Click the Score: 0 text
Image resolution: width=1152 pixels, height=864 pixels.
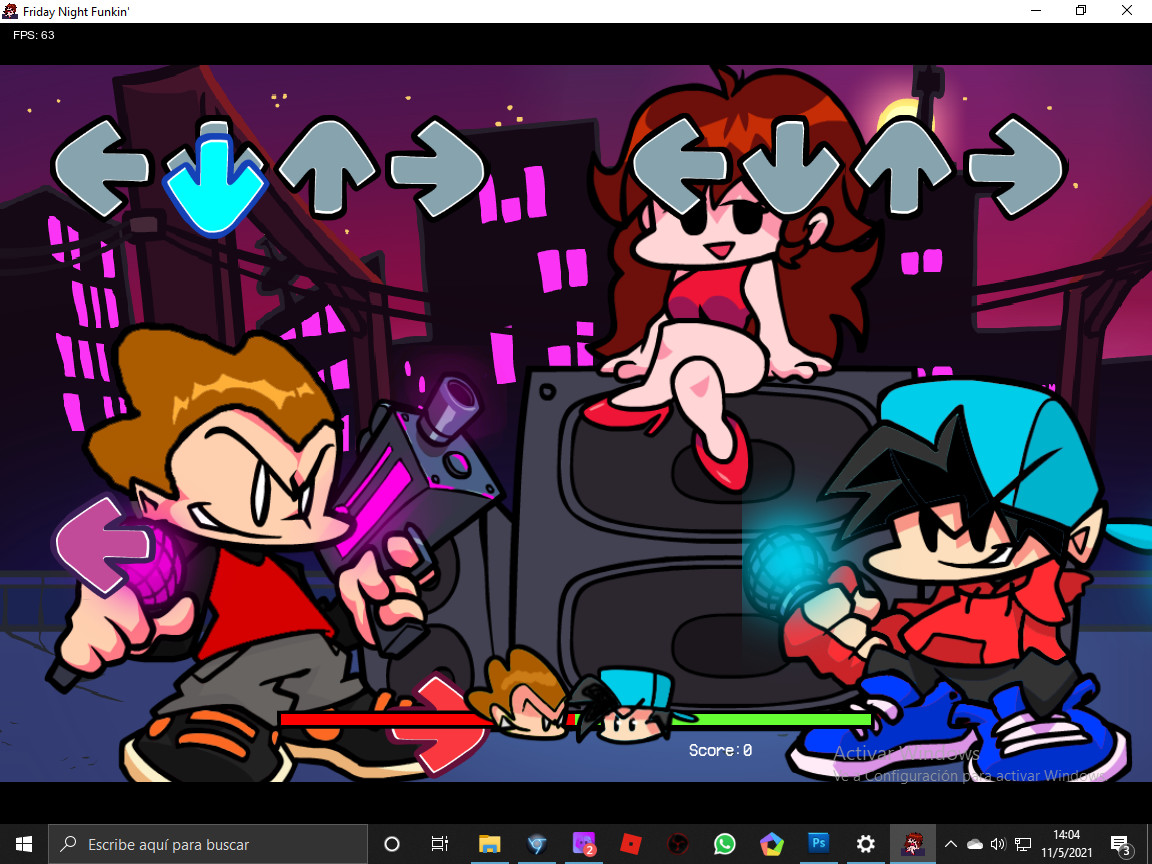point(720,750)
